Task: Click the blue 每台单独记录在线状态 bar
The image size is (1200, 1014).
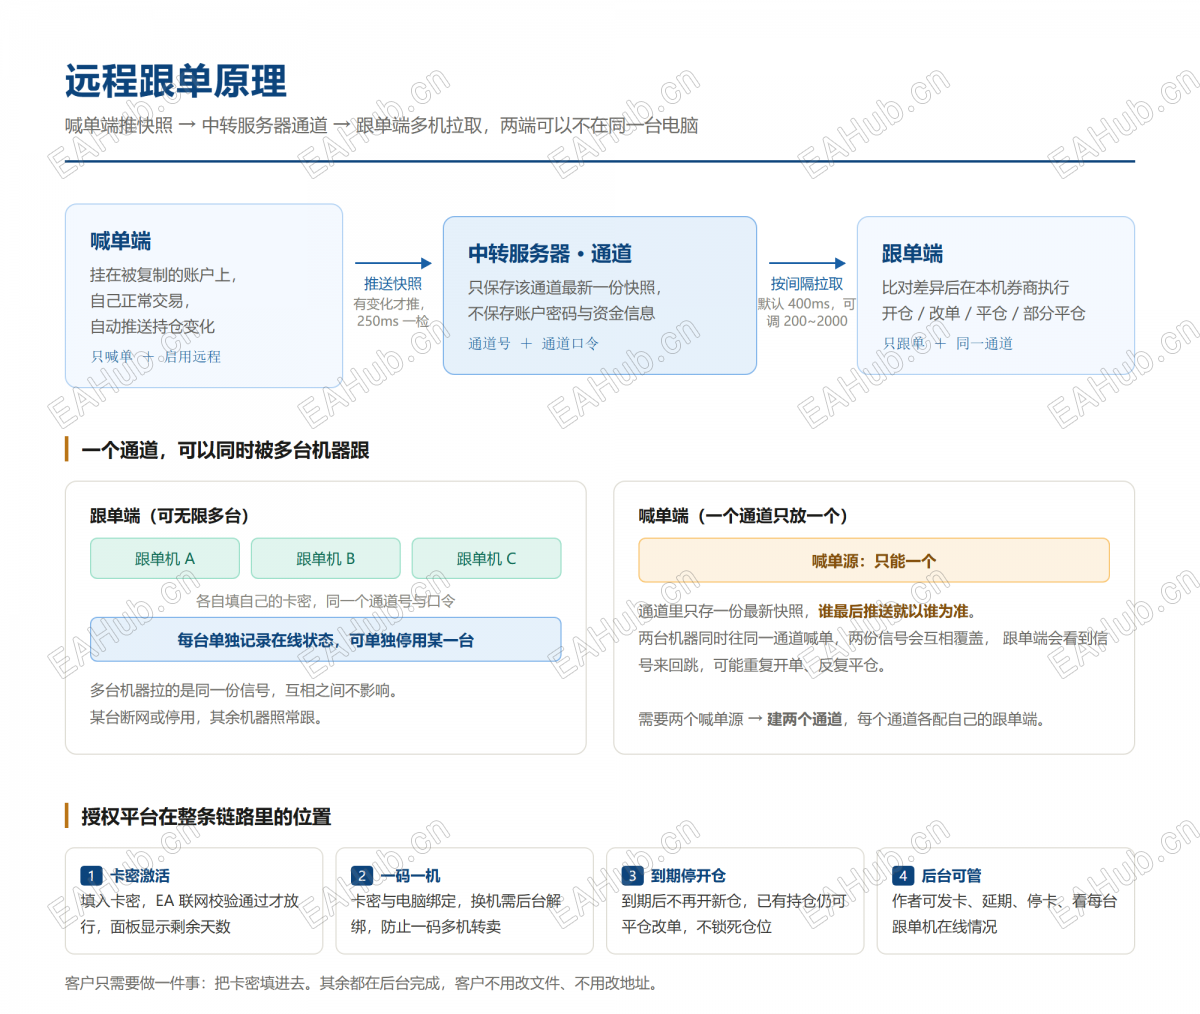Action: 326,639
